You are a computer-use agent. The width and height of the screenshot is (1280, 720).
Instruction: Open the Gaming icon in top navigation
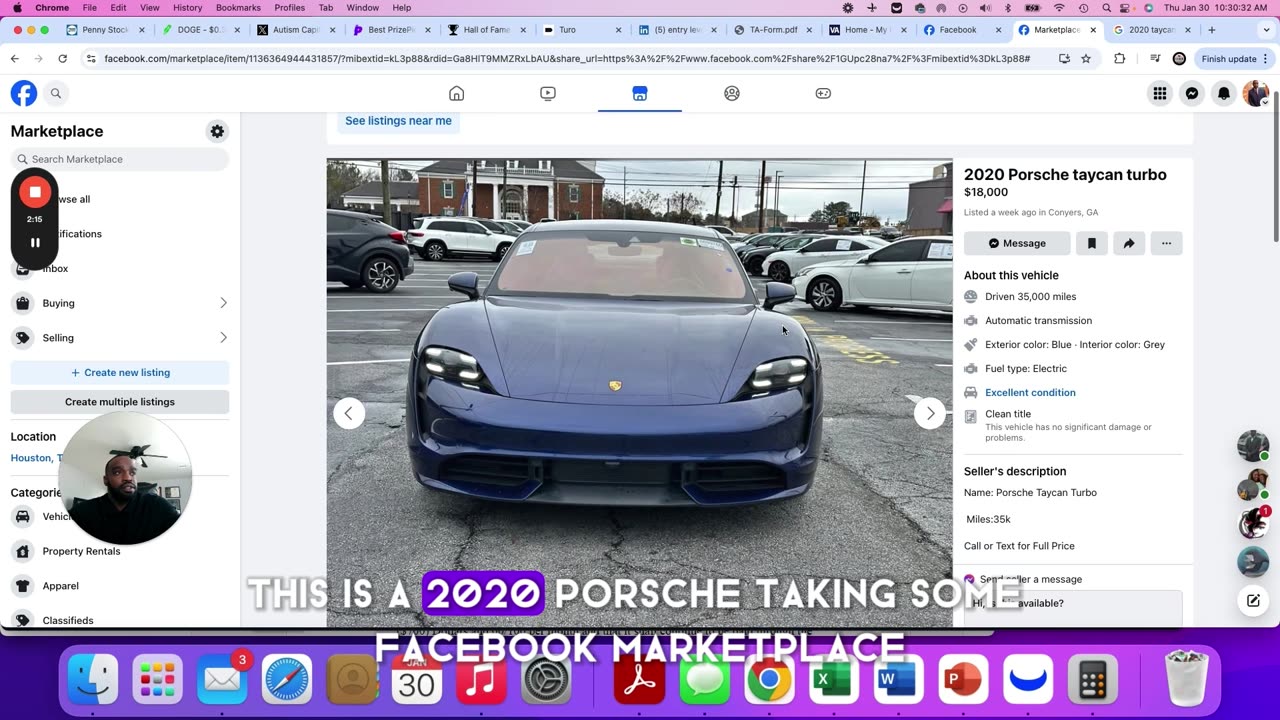pos(823,93)
